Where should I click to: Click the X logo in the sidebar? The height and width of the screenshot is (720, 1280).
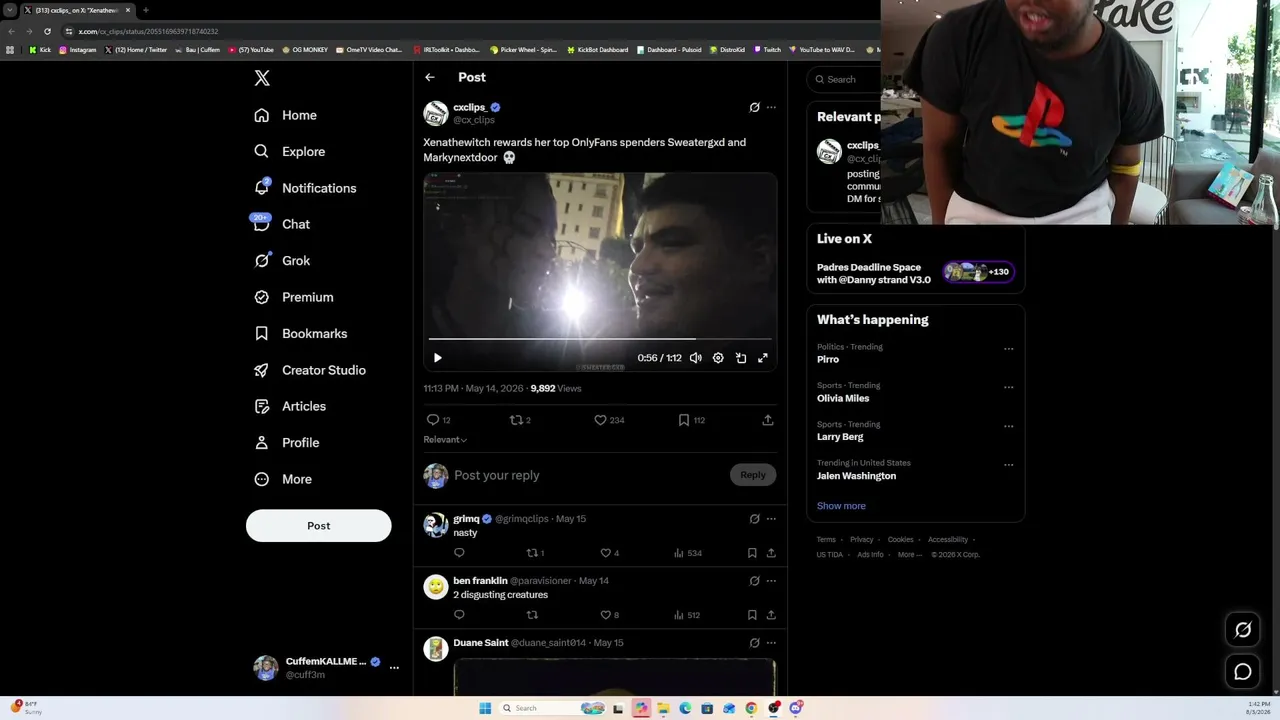point(262,78)
